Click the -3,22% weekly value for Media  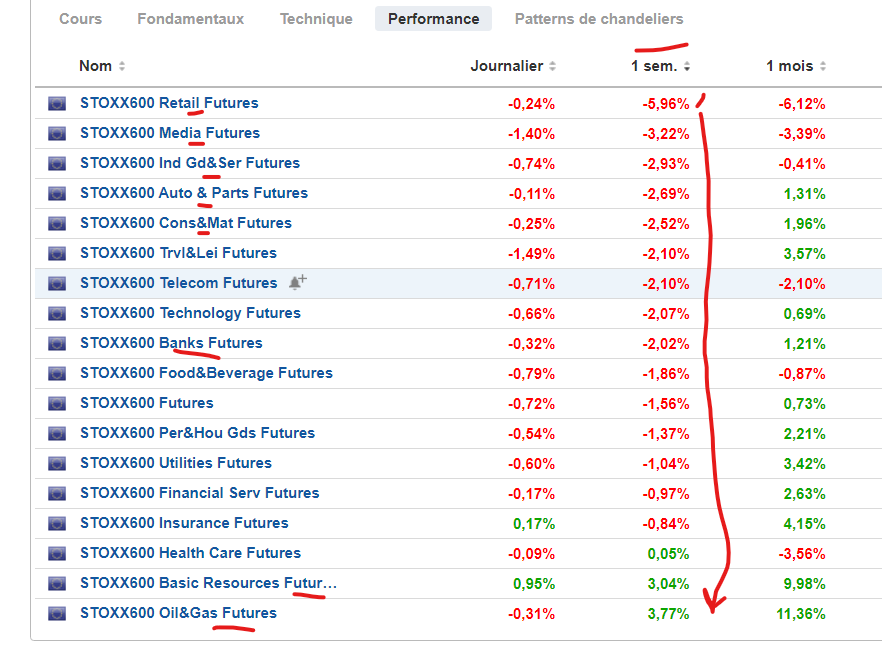666,134
